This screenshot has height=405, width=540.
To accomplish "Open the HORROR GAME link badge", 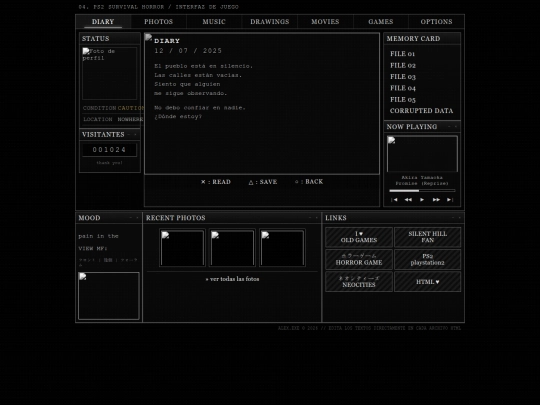I will [x=359, y=259].
